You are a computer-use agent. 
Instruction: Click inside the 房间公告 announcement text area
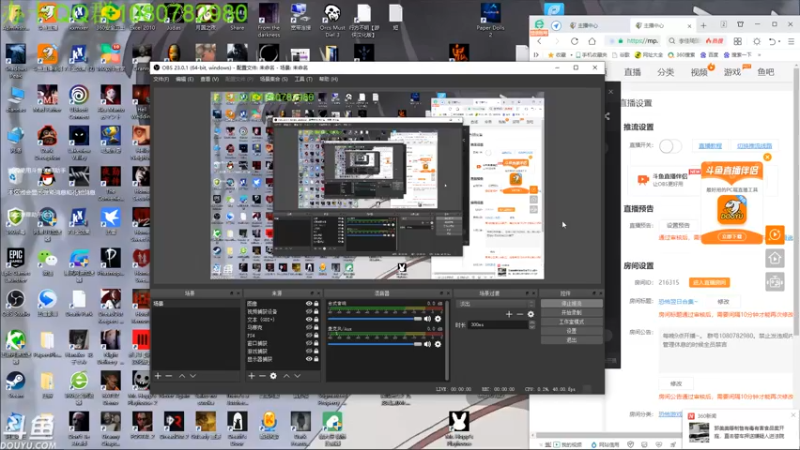pos(726,351)
